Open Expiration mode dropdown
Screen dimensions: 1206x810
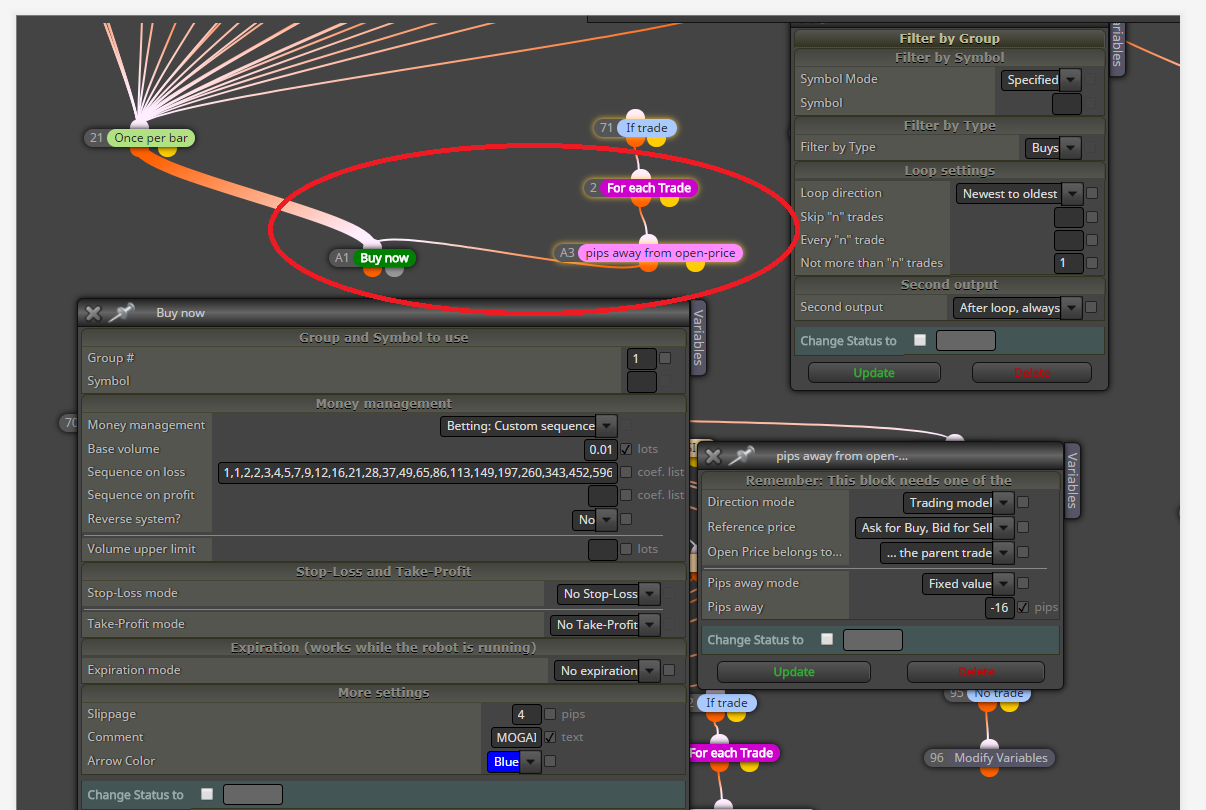[x=607, y=671]
